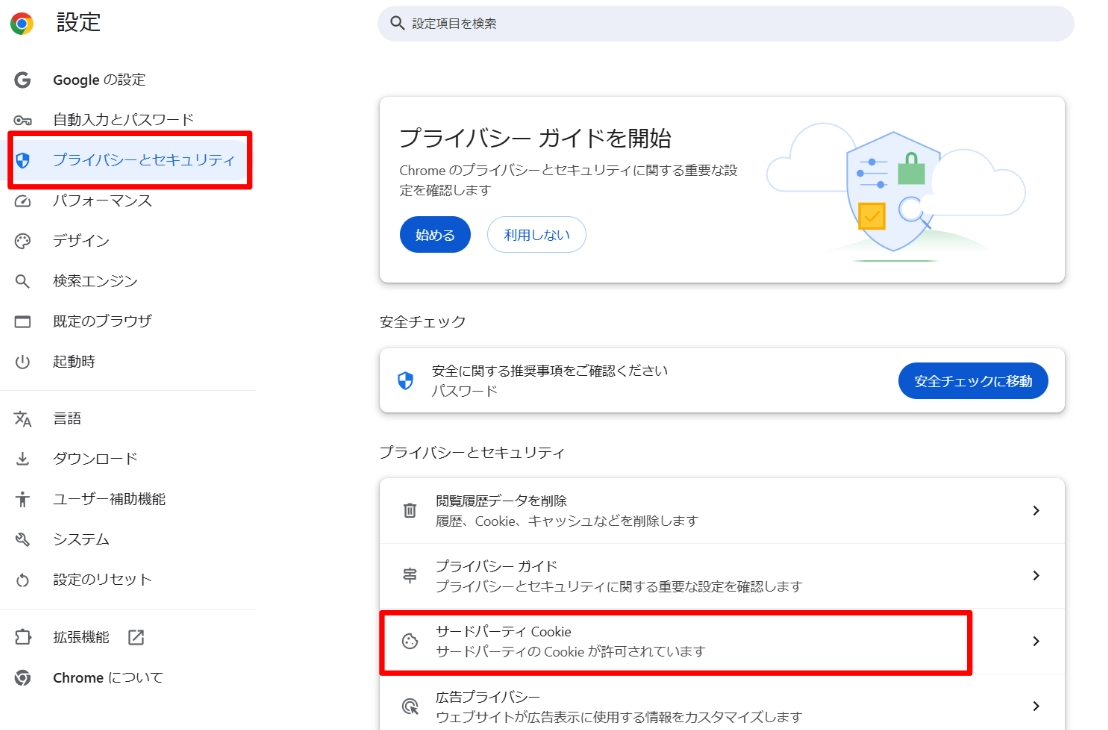Open 言語 settings section

pyautogui.click(x=67, y=418)
